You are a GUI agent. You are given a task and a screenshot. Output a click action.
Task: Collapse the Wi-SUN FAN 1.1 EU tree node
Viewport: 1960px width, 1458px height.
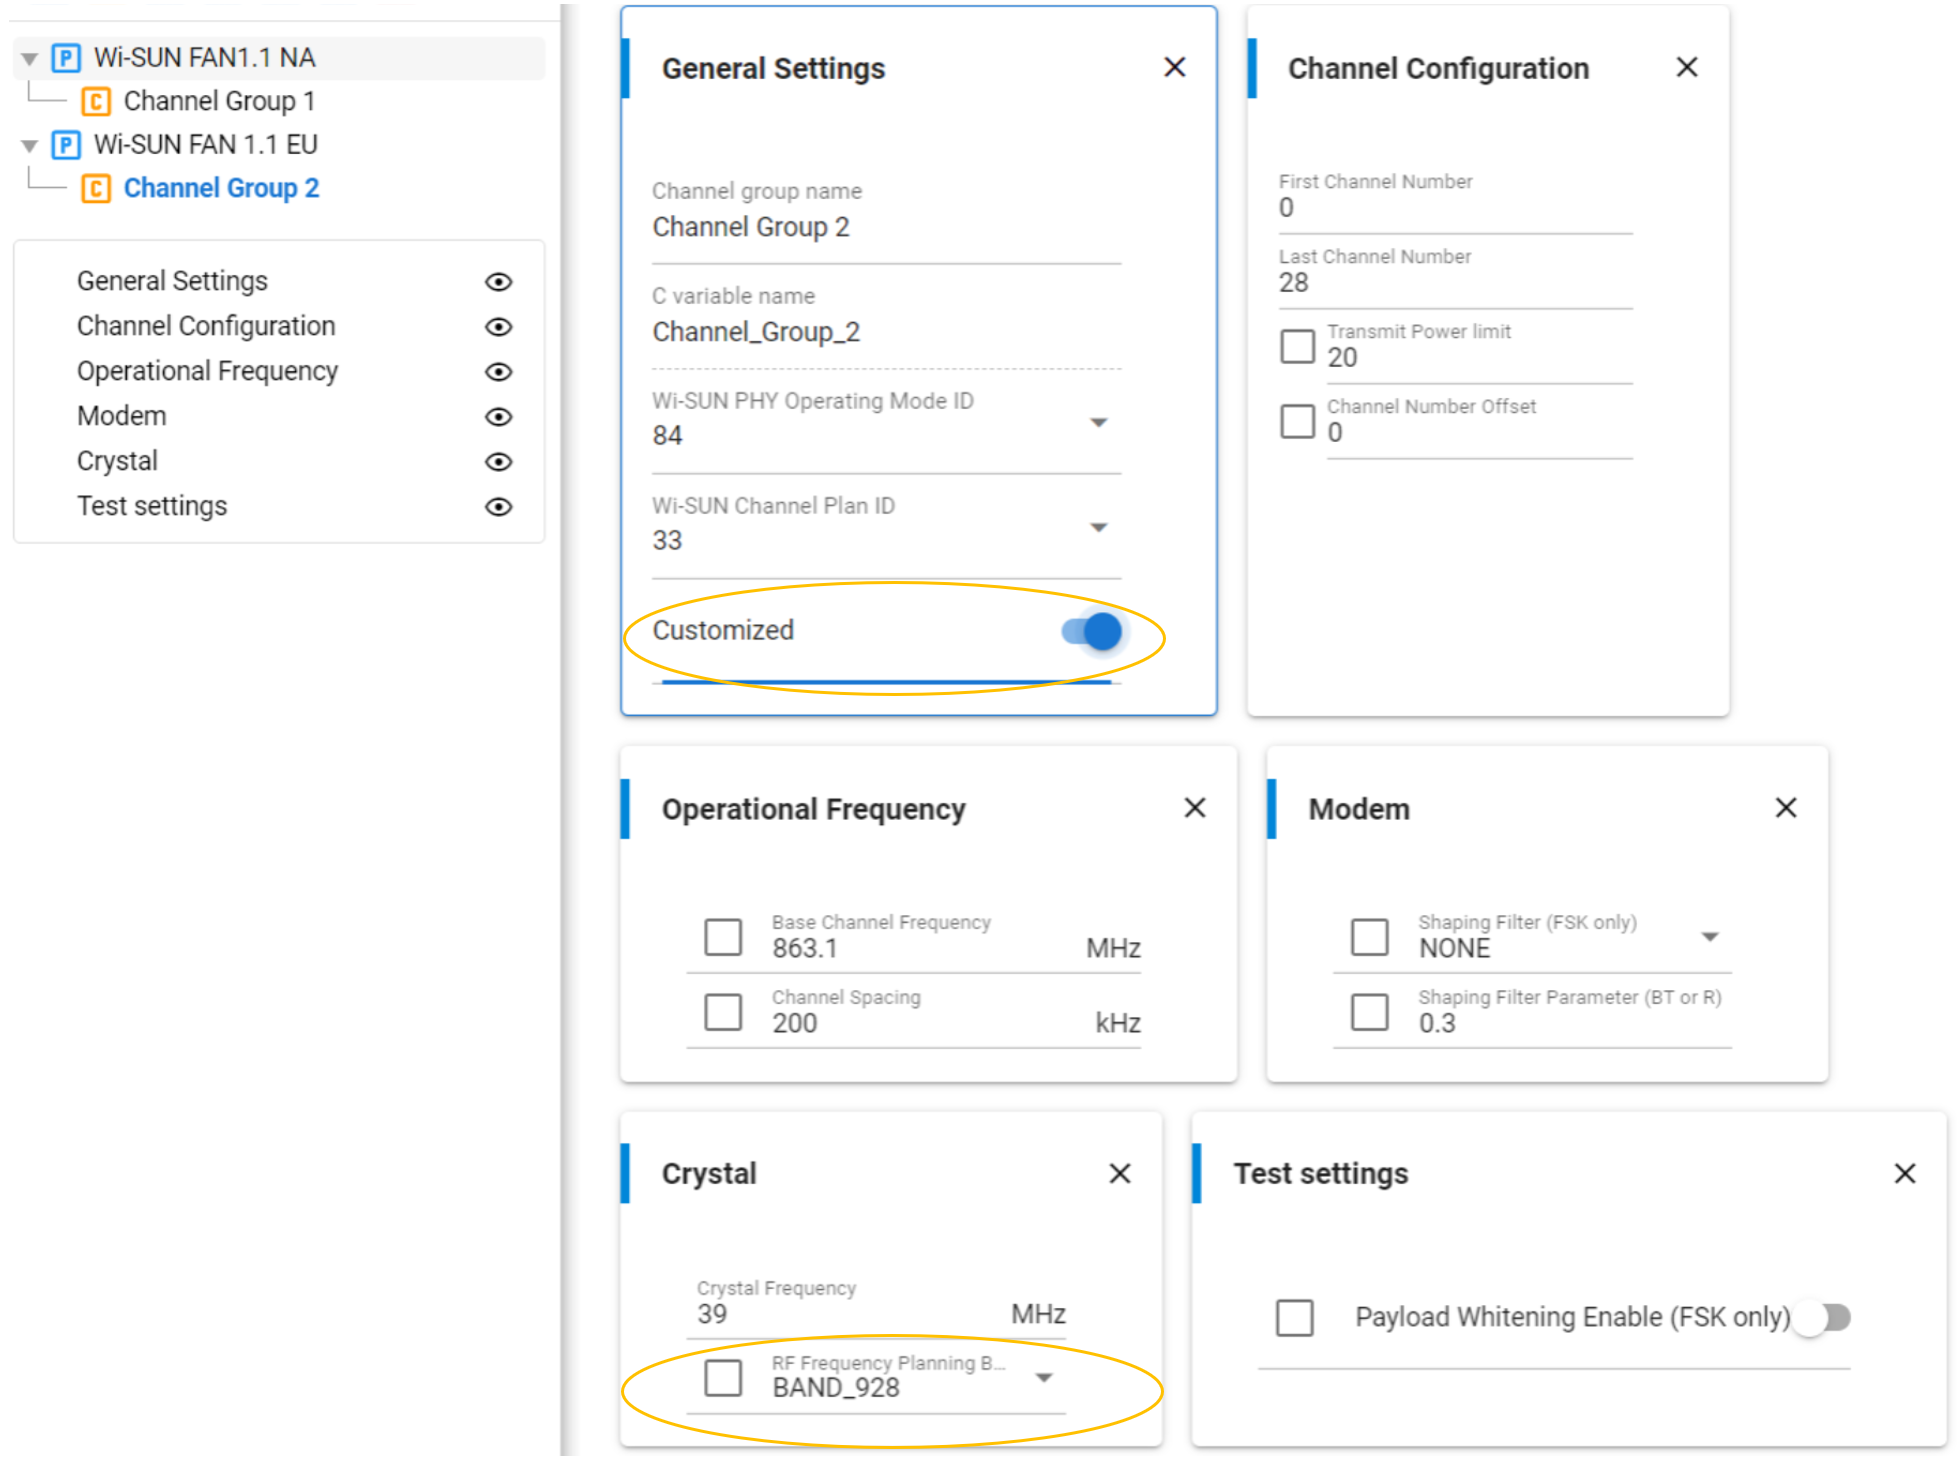tap(30, 146)
